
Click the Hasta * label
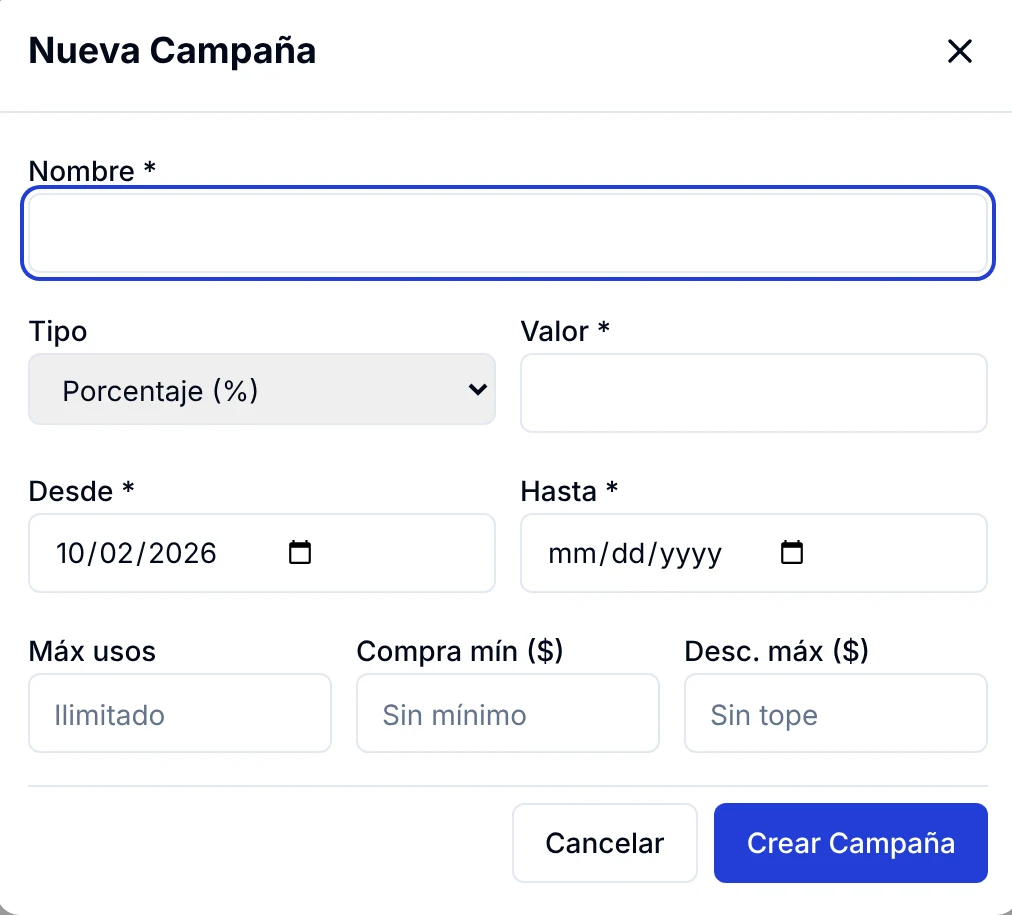tap(570, 491)
